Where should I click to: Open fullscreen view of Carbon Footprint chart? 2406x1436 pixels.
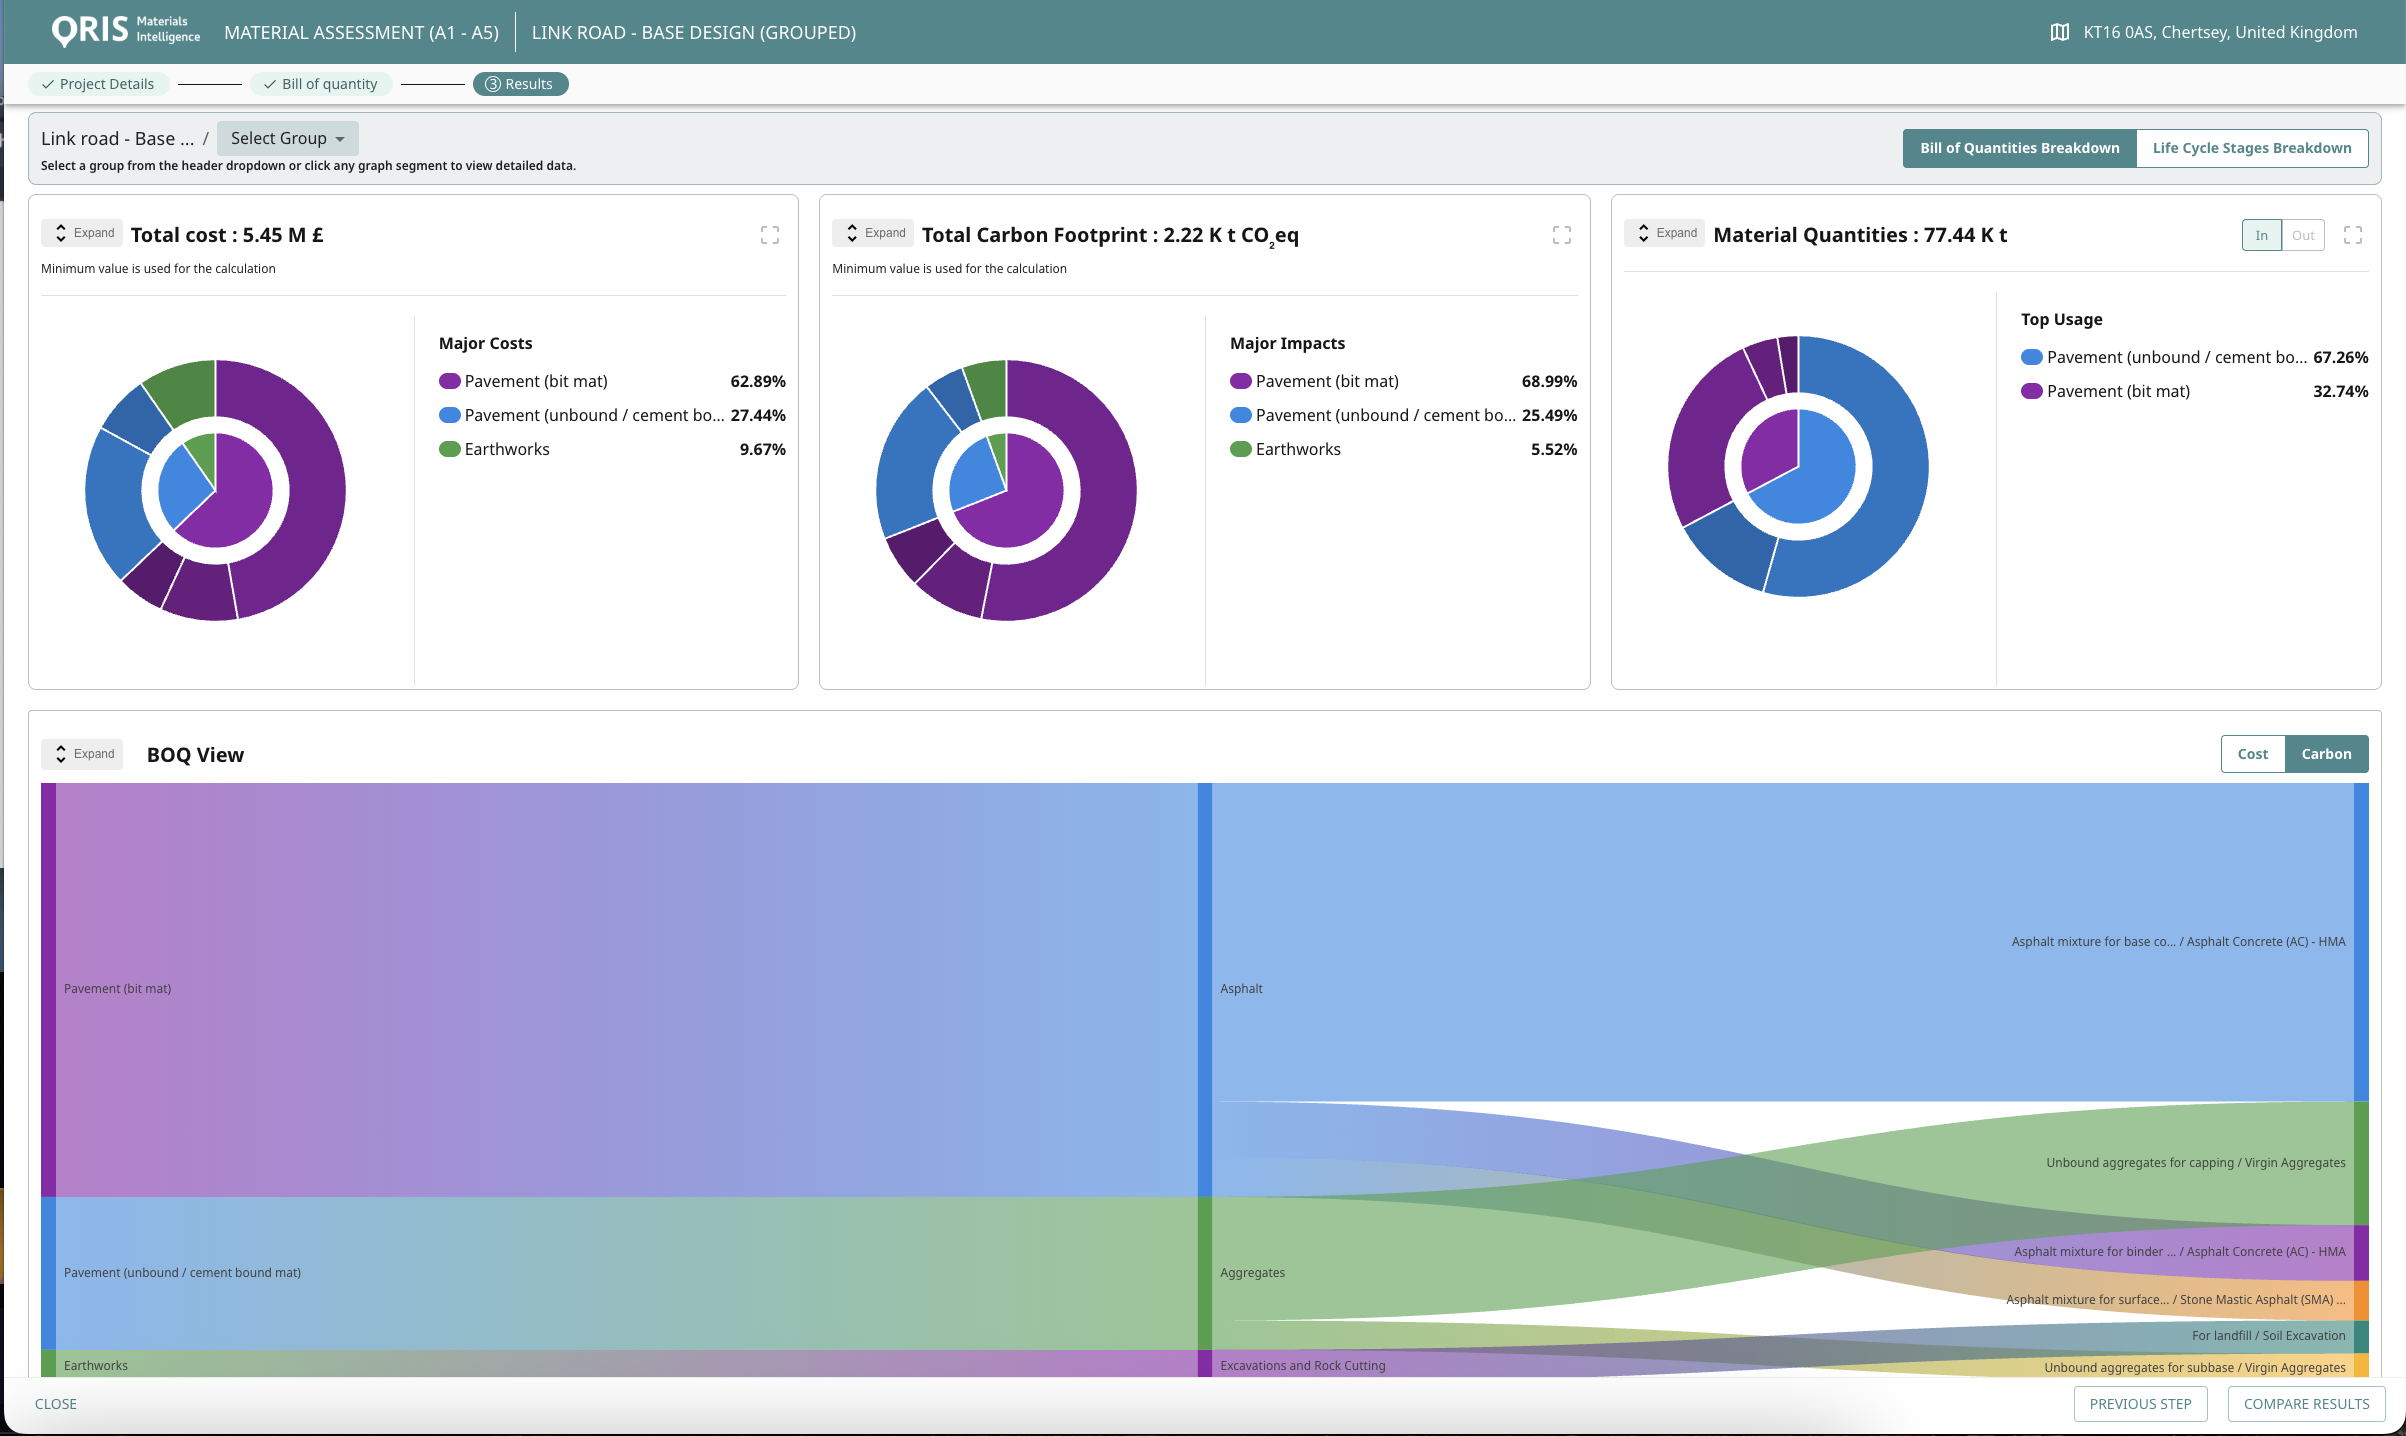pyautogui.click(x=1561, y=235)
